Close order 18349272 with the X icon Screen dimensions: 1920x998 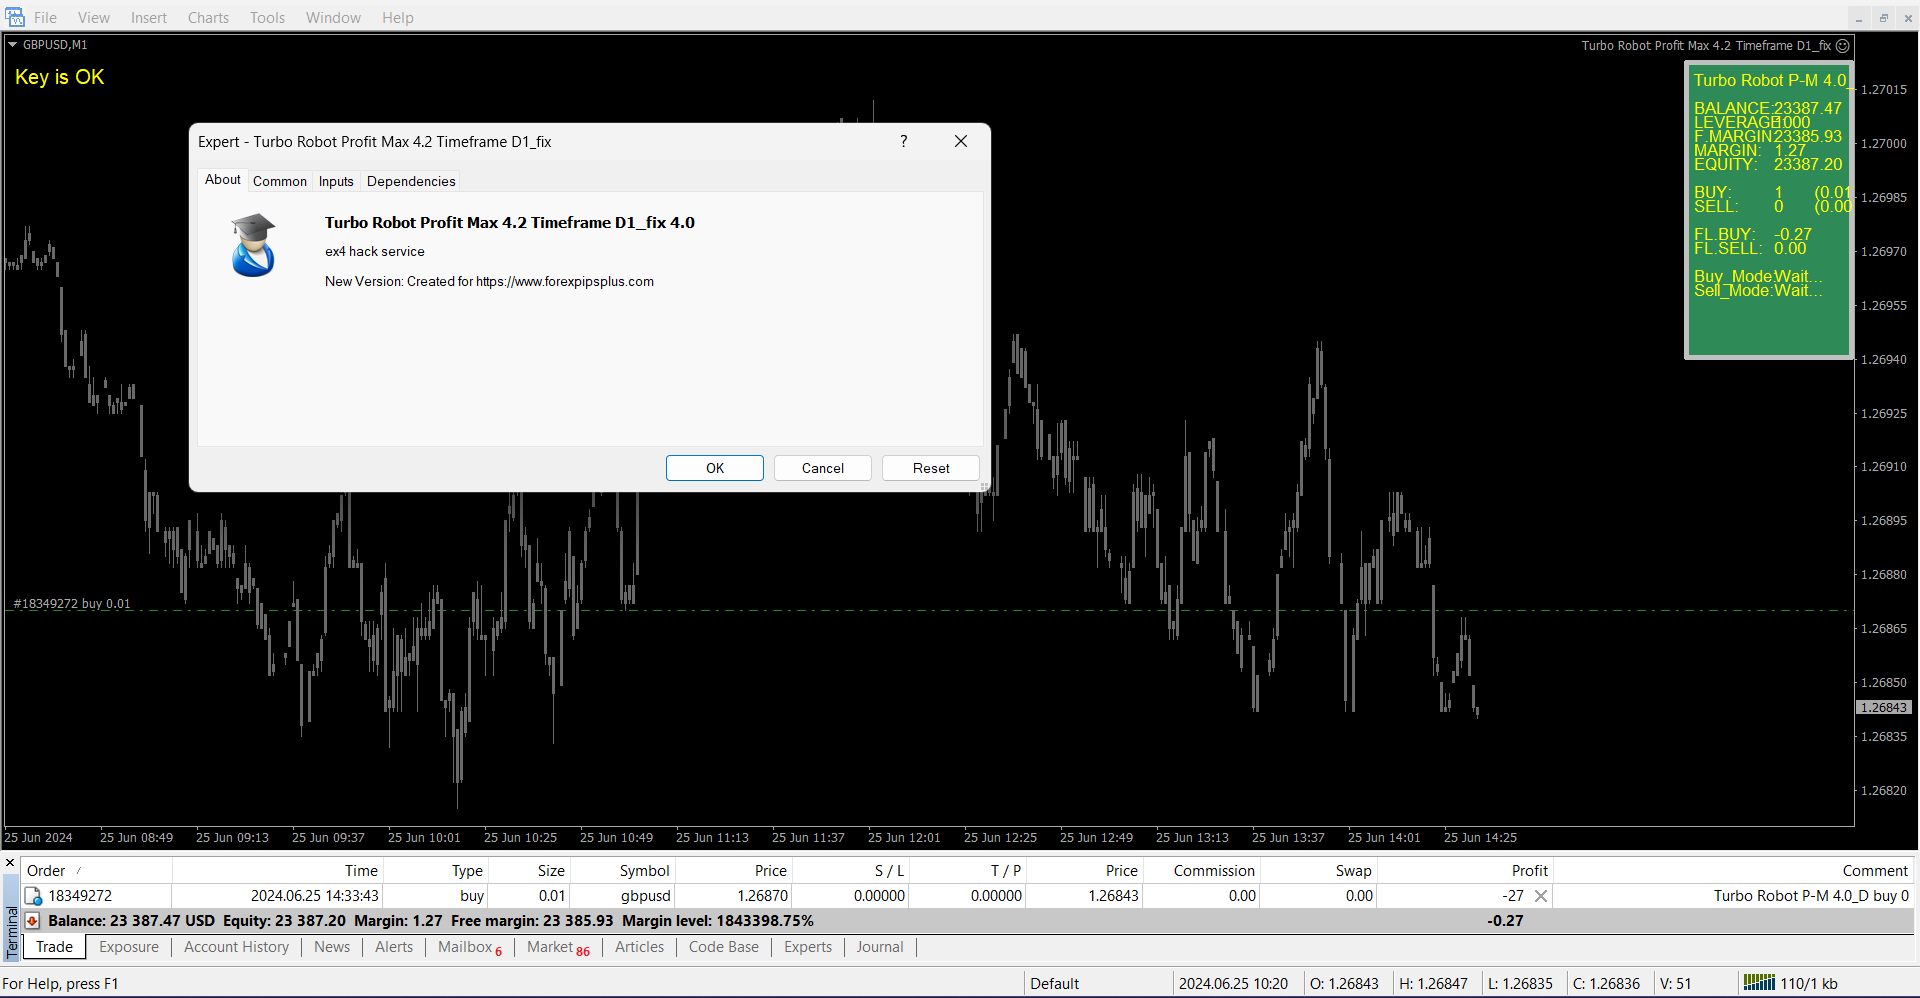coord(1541,896)
